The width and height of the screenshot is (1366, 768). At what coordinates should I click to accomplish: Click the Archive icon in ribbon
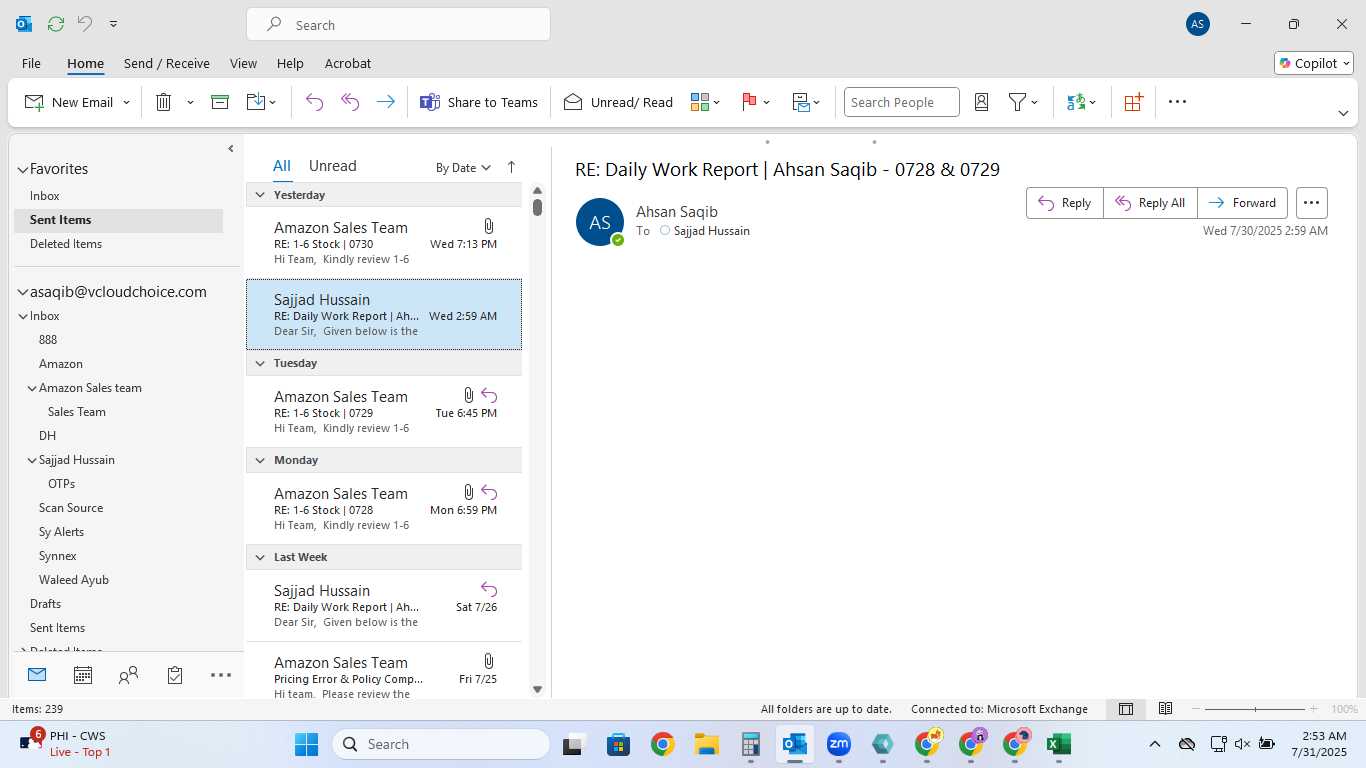click(220, 102)
